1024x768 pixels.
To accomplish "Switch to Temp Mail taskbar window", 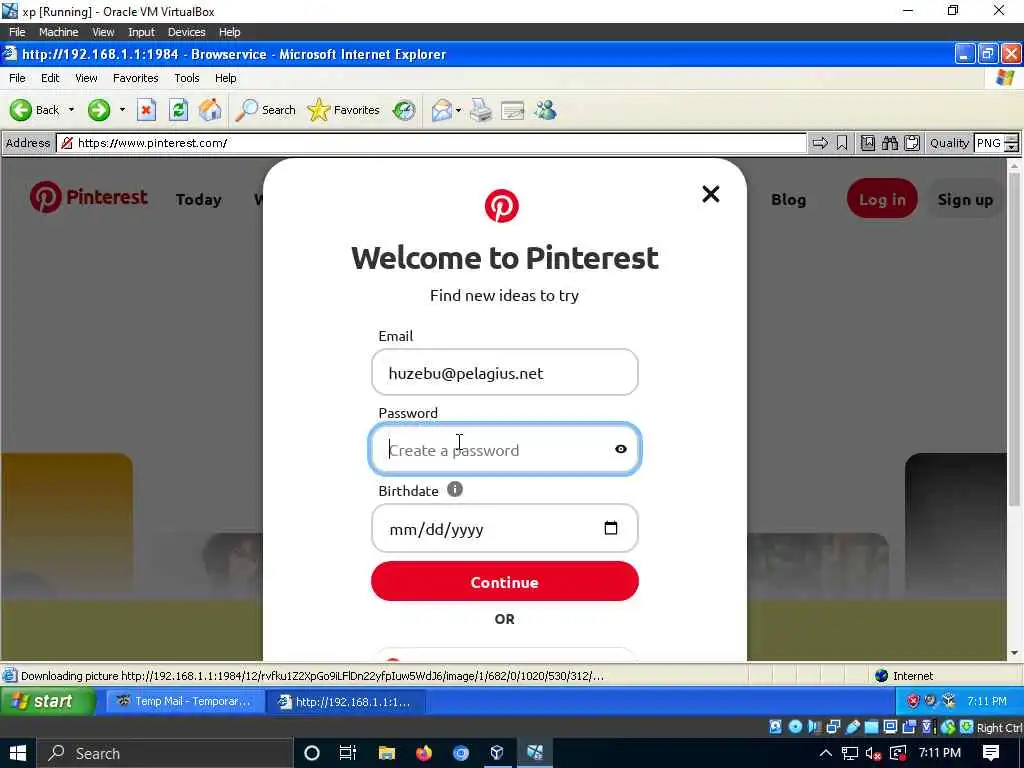I will tap(185, 701).
